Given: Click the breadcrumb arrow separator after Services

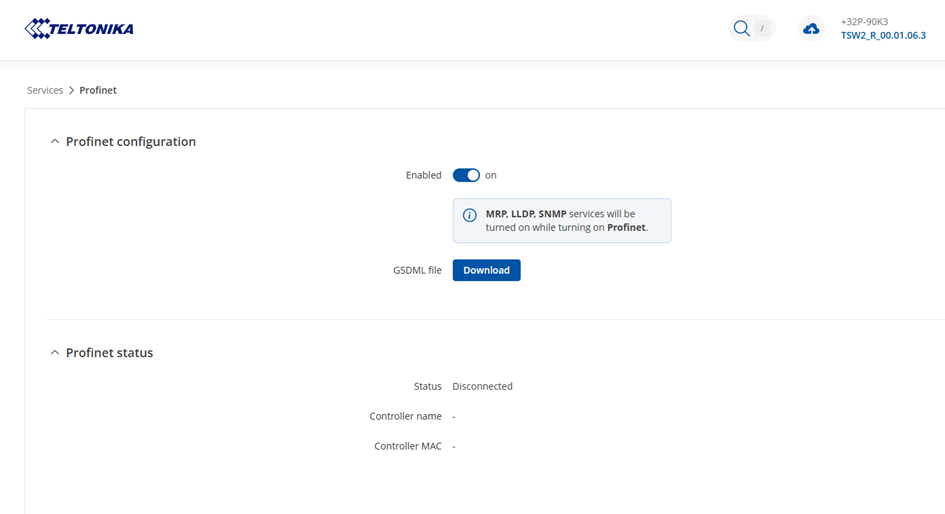Looking at the screenshot, I should click(72, 91).
